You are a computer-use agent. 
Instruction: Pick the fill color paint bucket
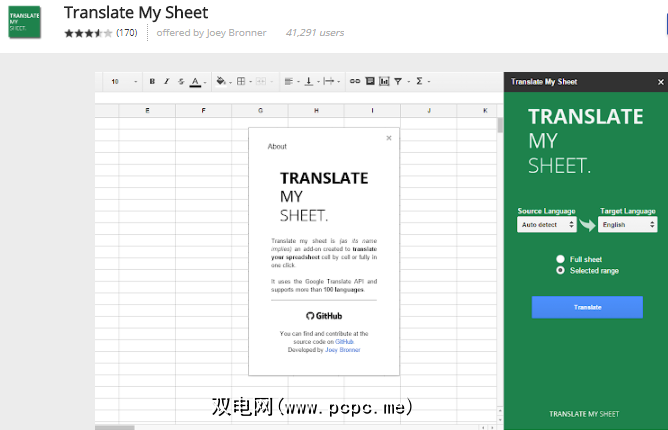[220, 81]
